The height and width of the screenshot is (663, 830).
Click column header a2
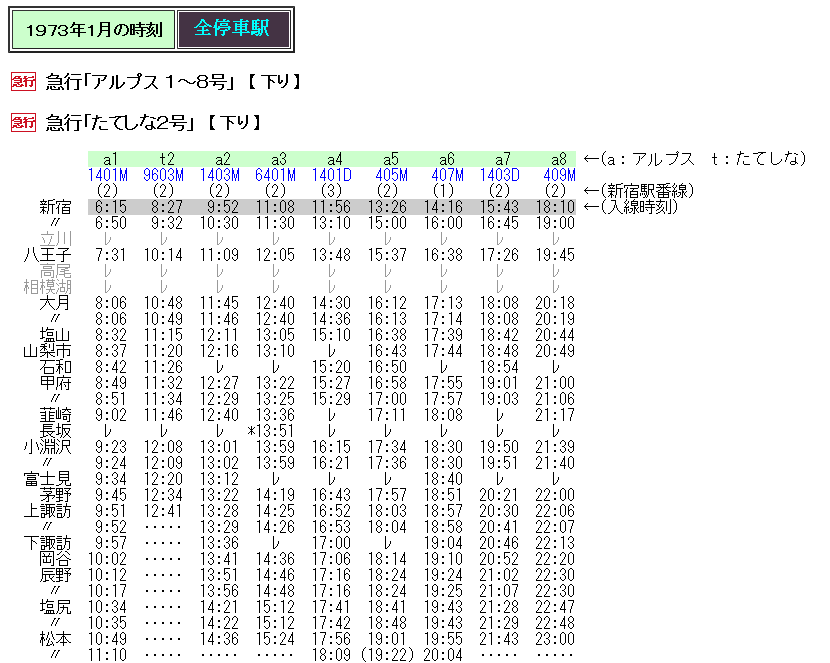click(x=223, y=159)
